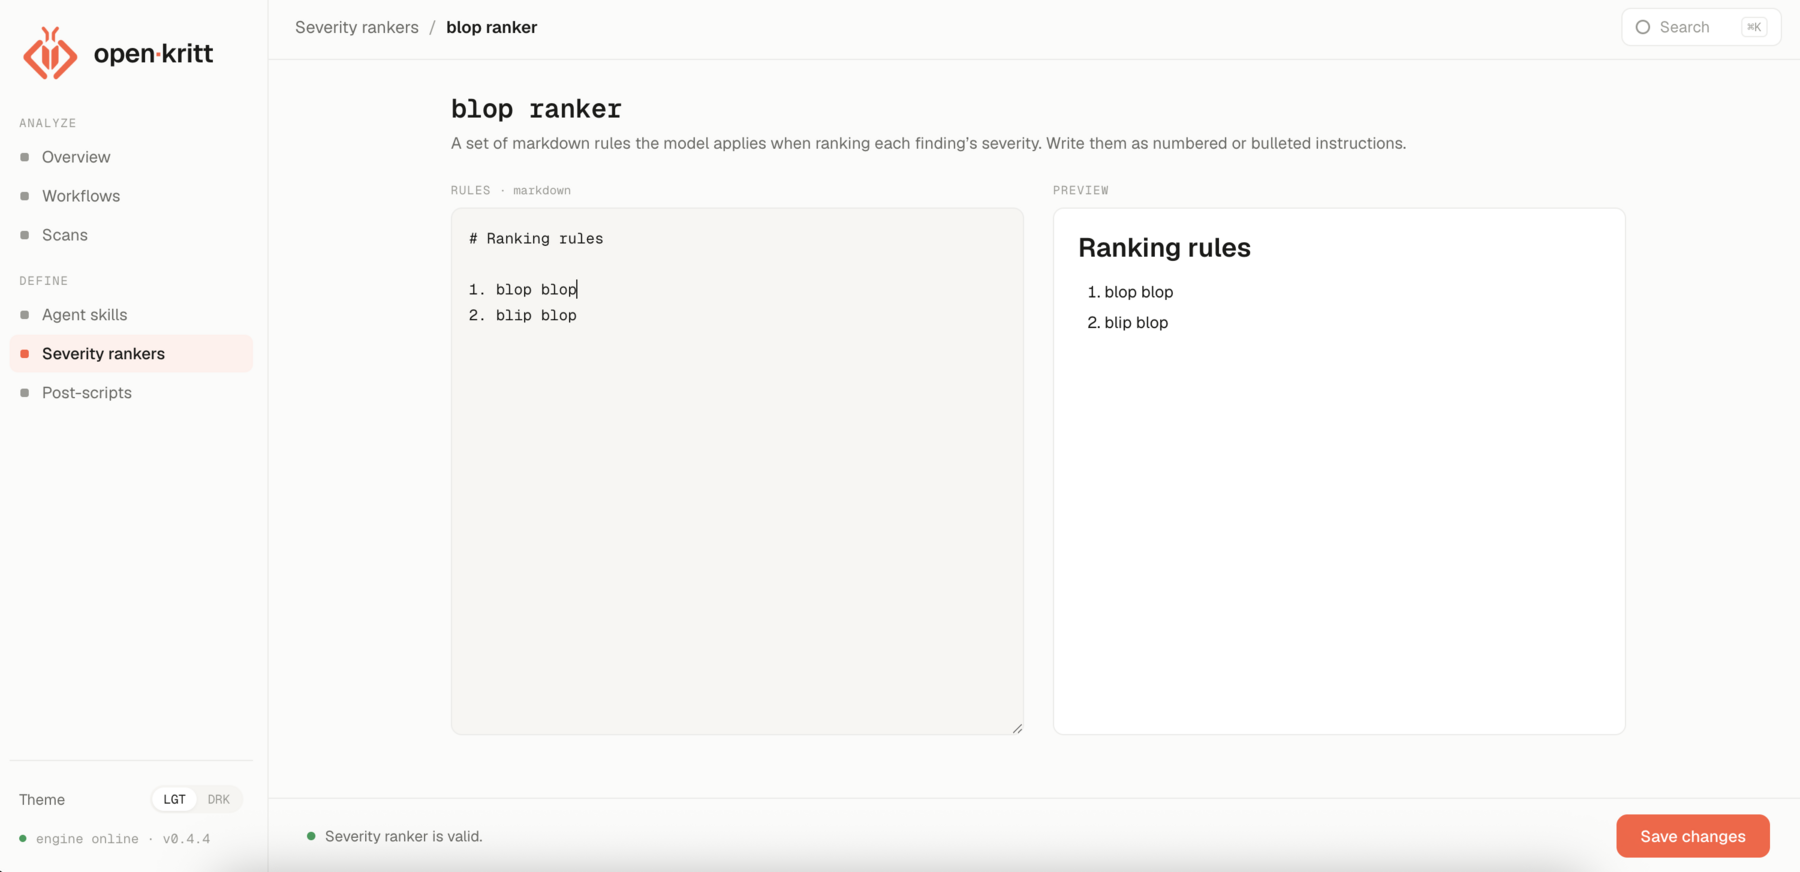The width and height of the screenshot is (1800, 872).
Task: Click the bullet icon next to Workflows
Action: 25,196
